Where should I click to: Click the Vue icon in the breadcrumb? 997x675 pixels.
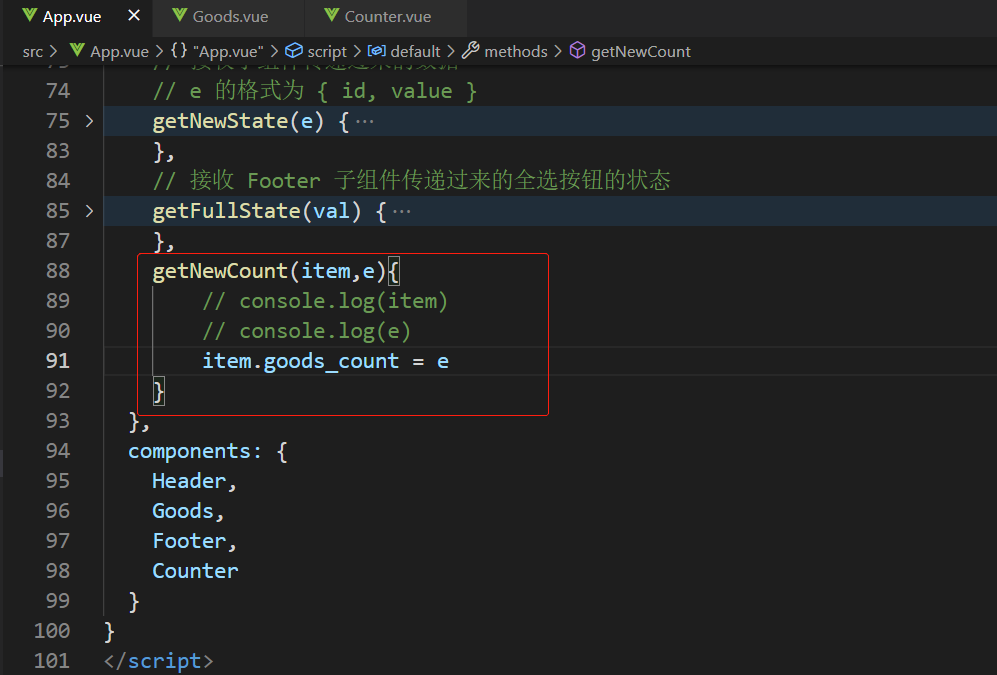point(77,50)
